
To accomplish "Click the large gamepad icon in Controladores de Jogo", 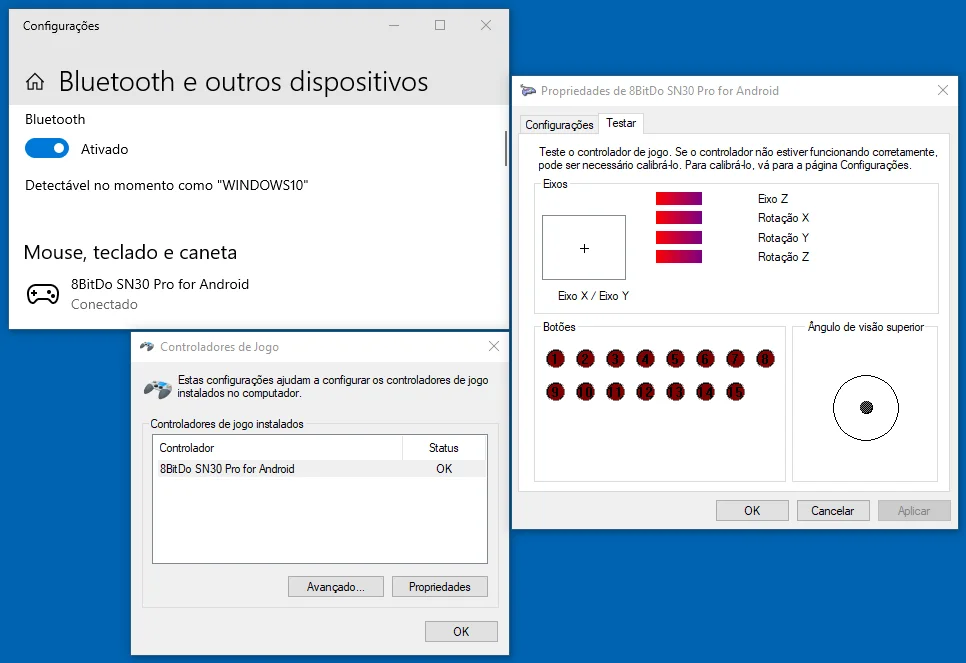I will [158, 388].
